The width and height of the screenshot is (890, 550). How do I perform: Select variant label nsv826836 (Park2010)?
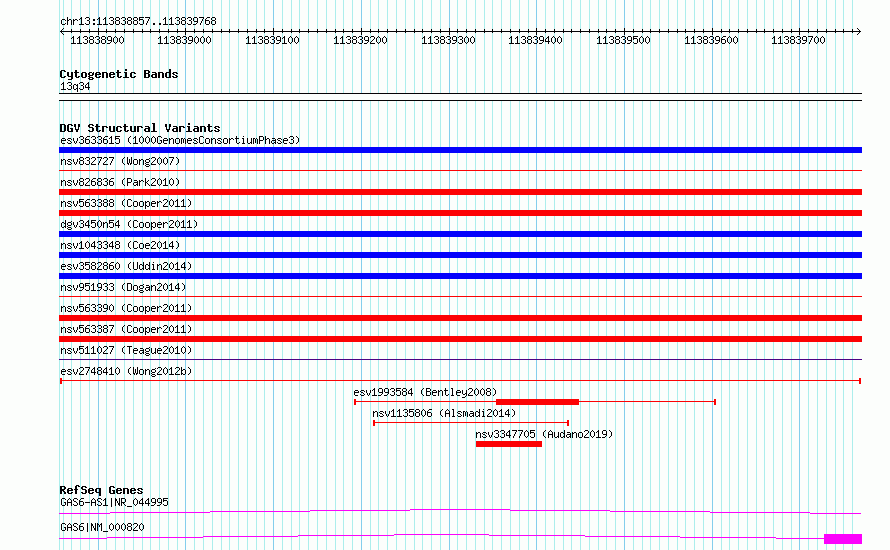click(x=120, y=182)
